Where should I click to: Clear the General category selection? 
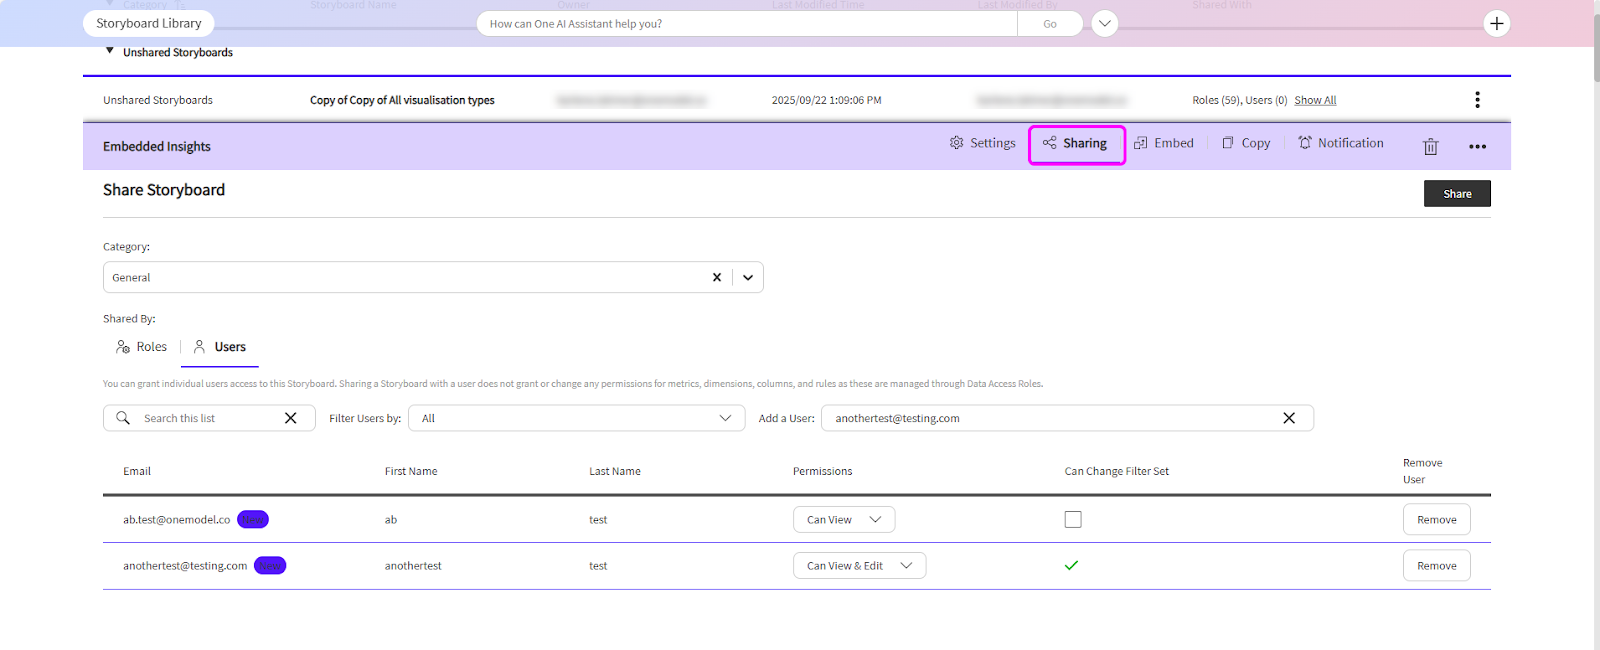click(716, 278)
